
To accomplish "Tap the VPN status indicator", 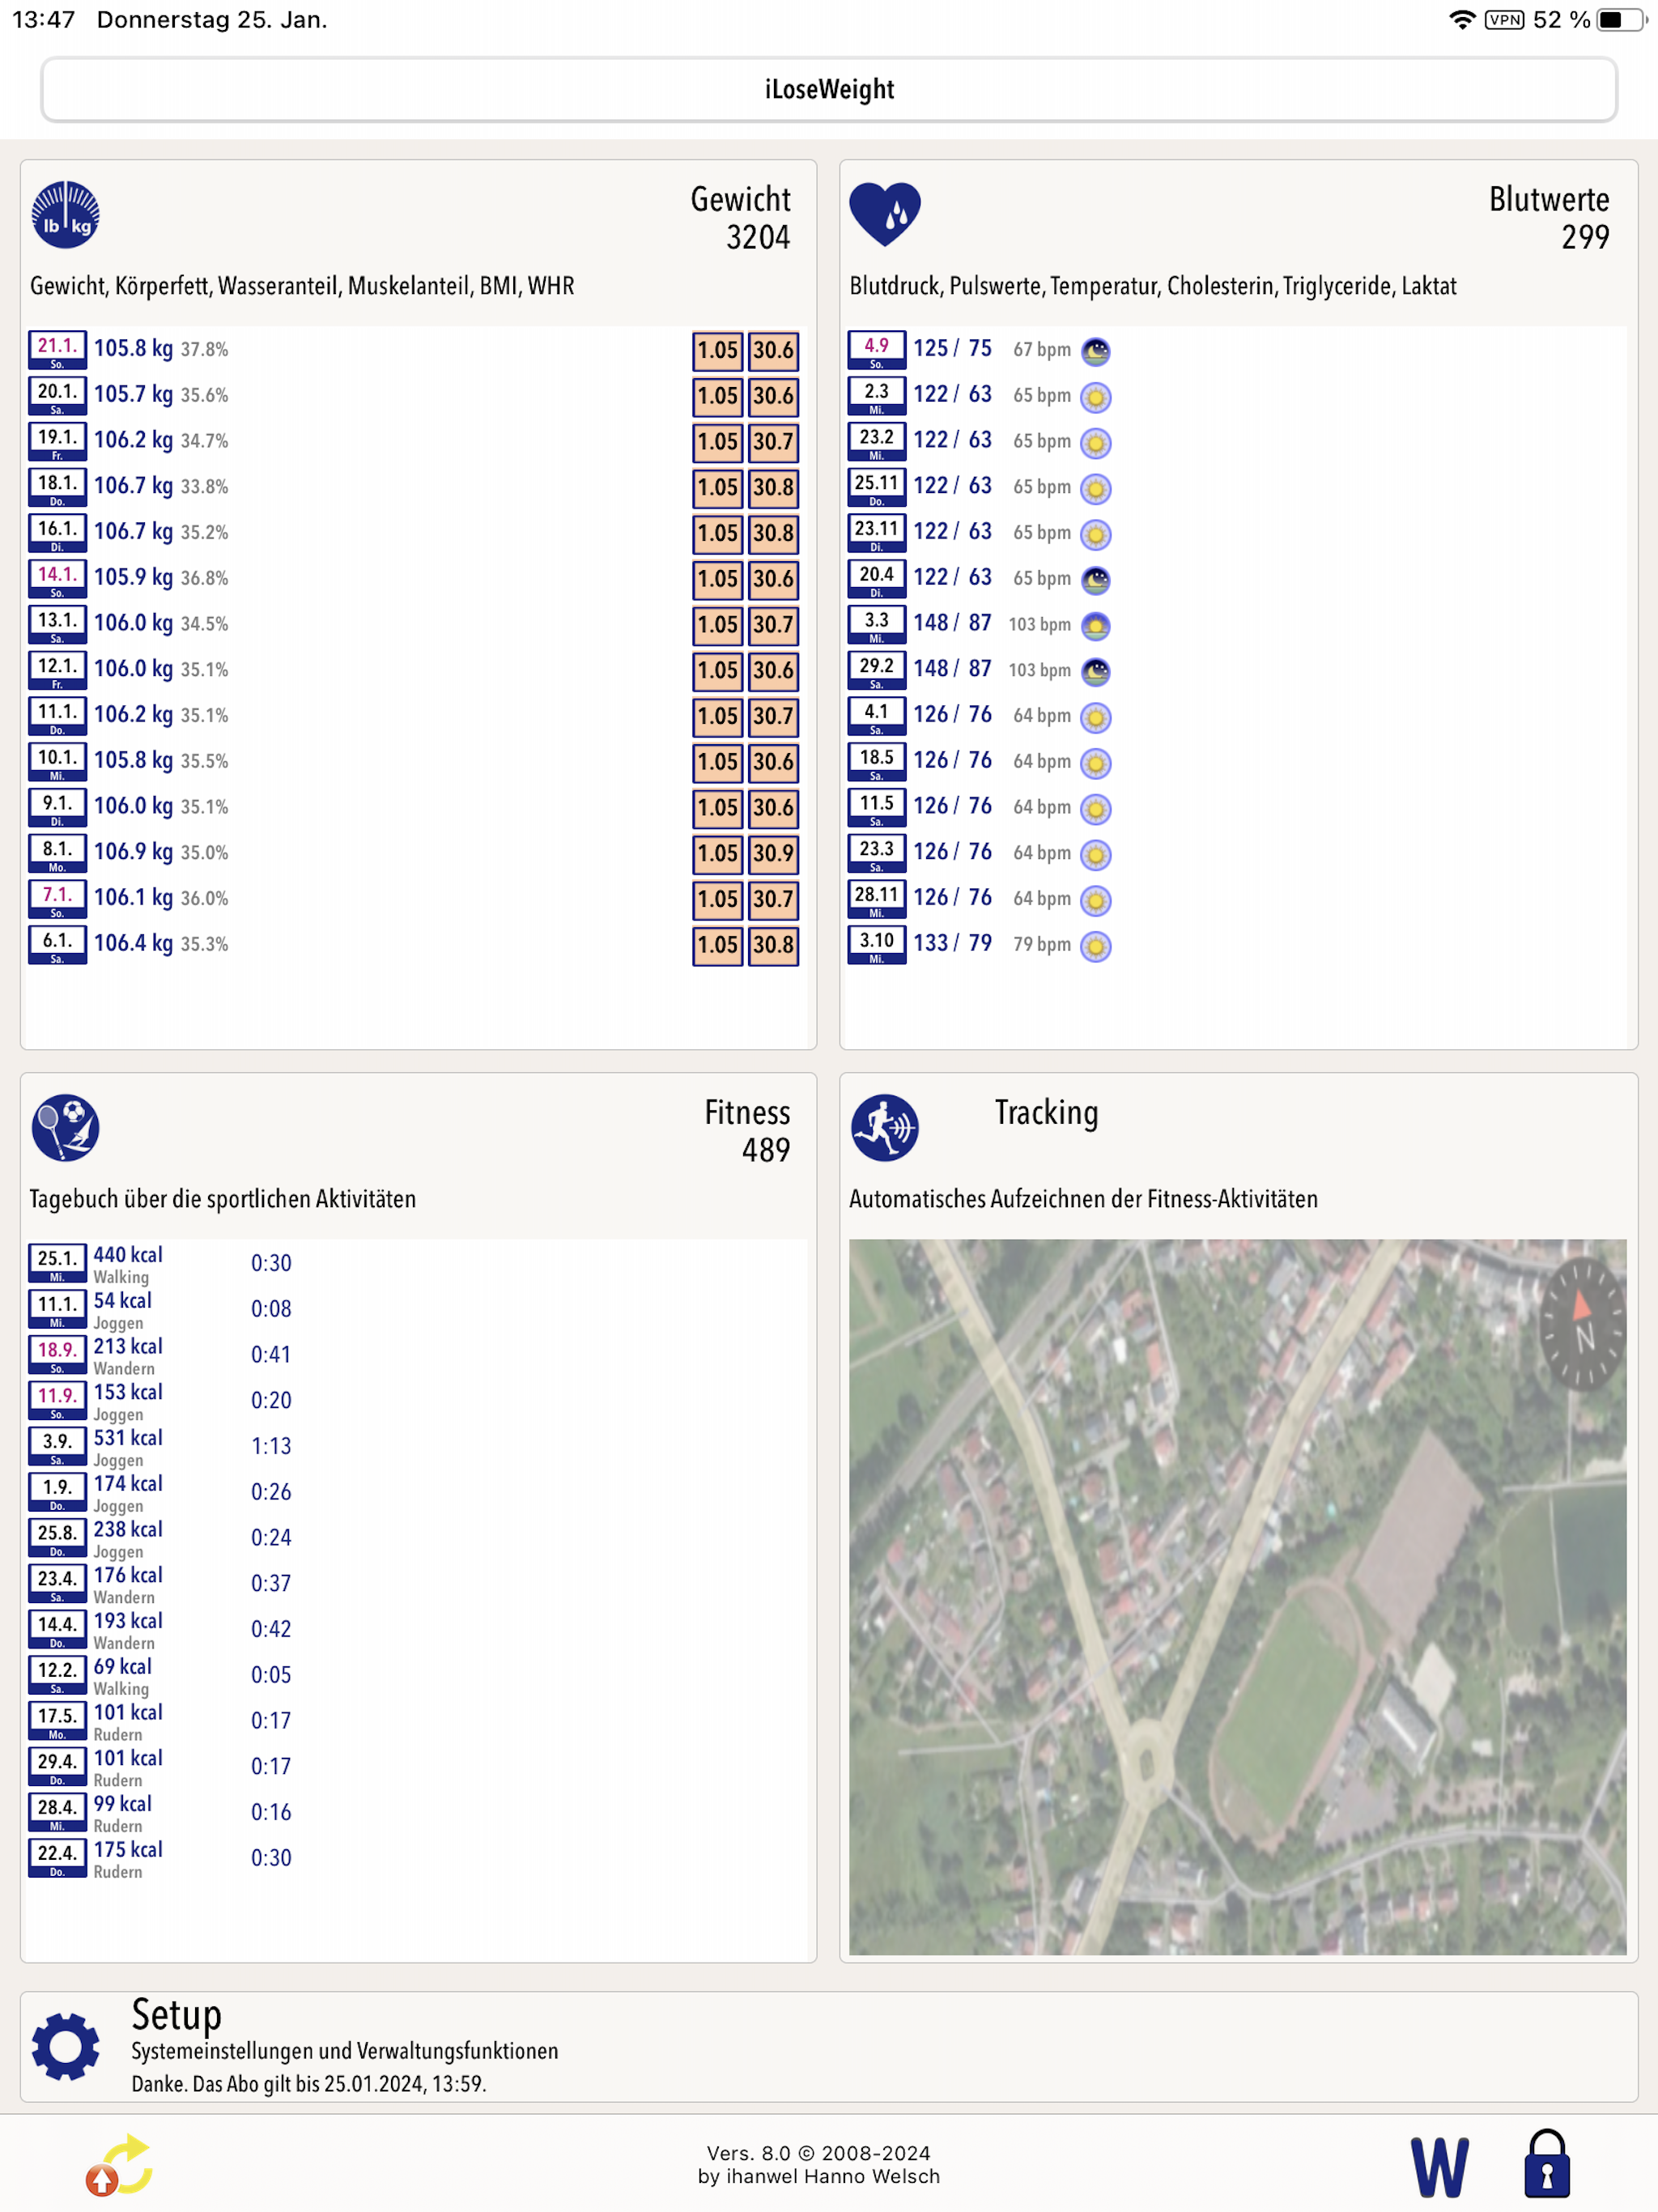I will coord(1504,20).
